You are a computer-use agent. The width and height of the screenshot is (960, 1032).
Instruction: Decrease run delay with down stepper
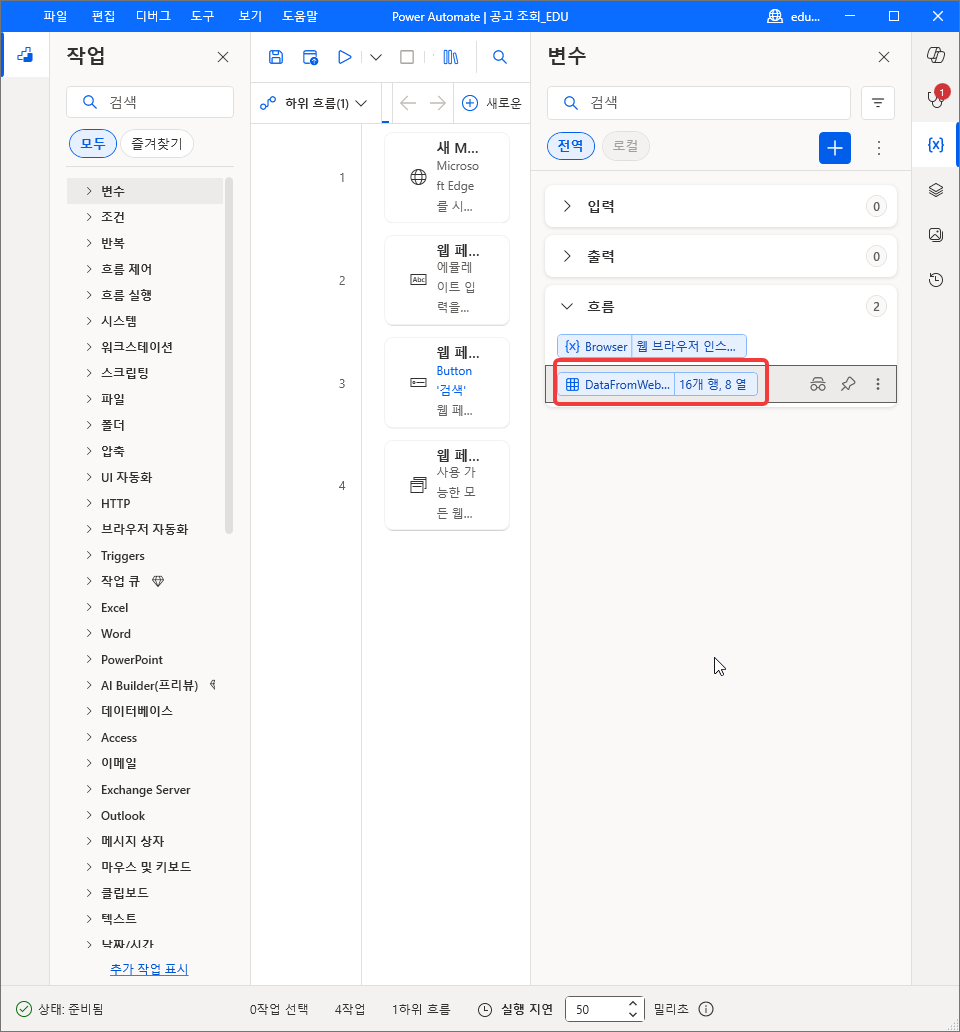click(633, 1015)
